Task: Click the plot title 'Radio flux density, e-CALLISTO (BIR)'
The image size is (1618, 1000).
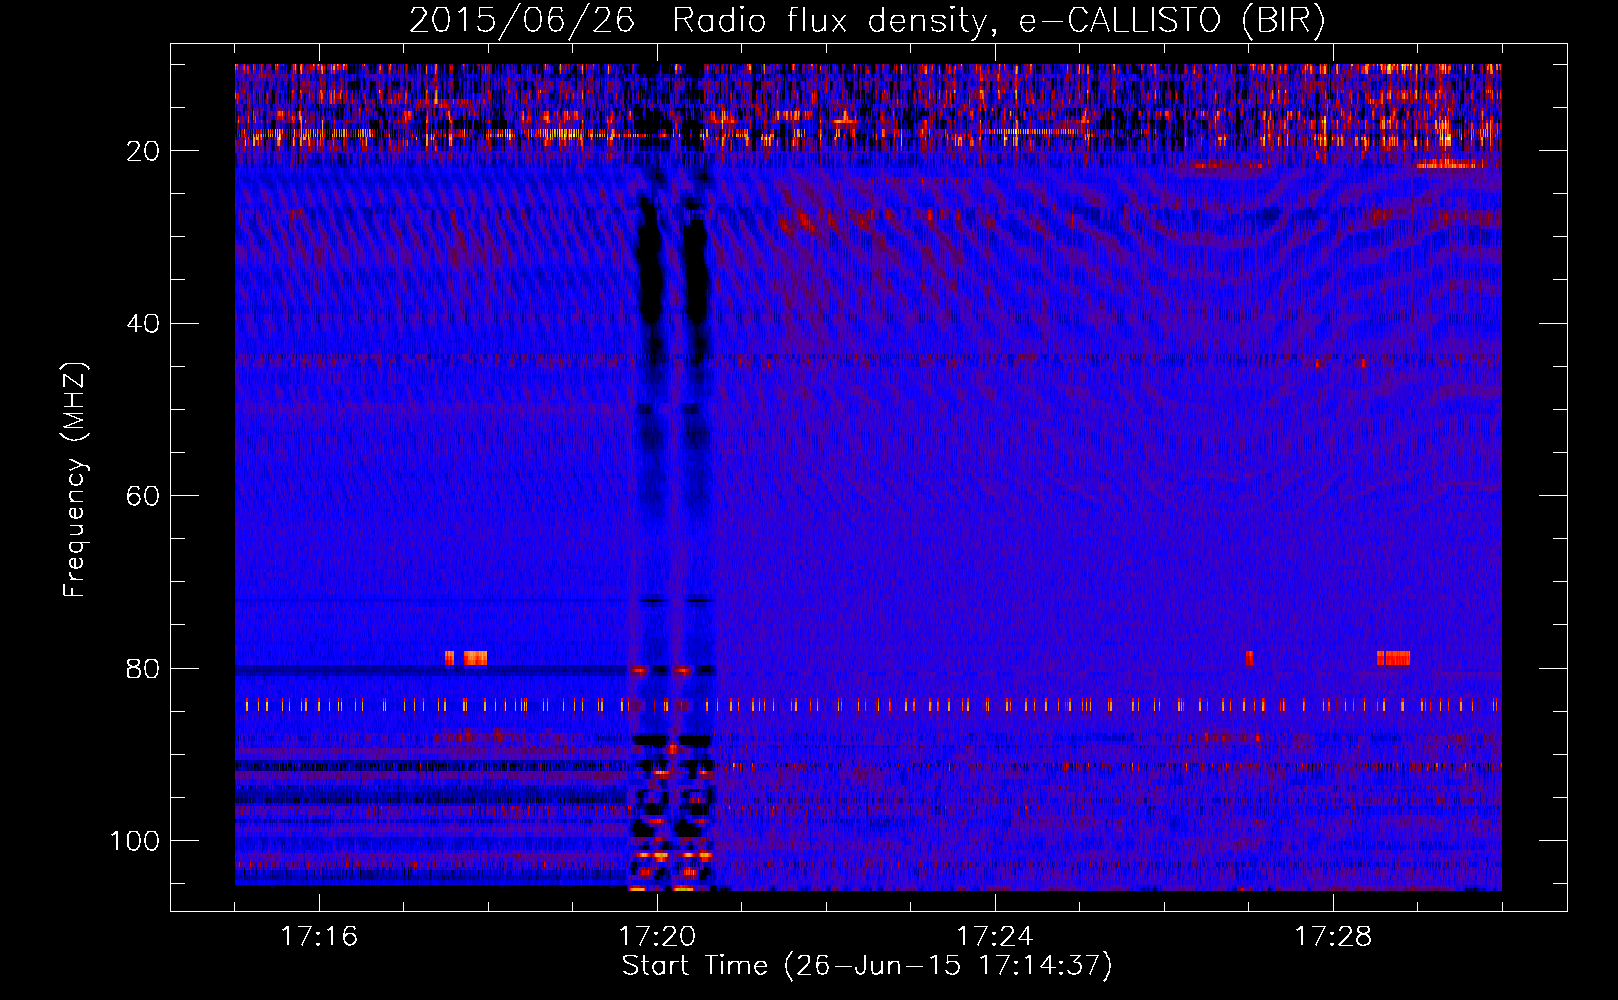Action: (x=998, y=20)
